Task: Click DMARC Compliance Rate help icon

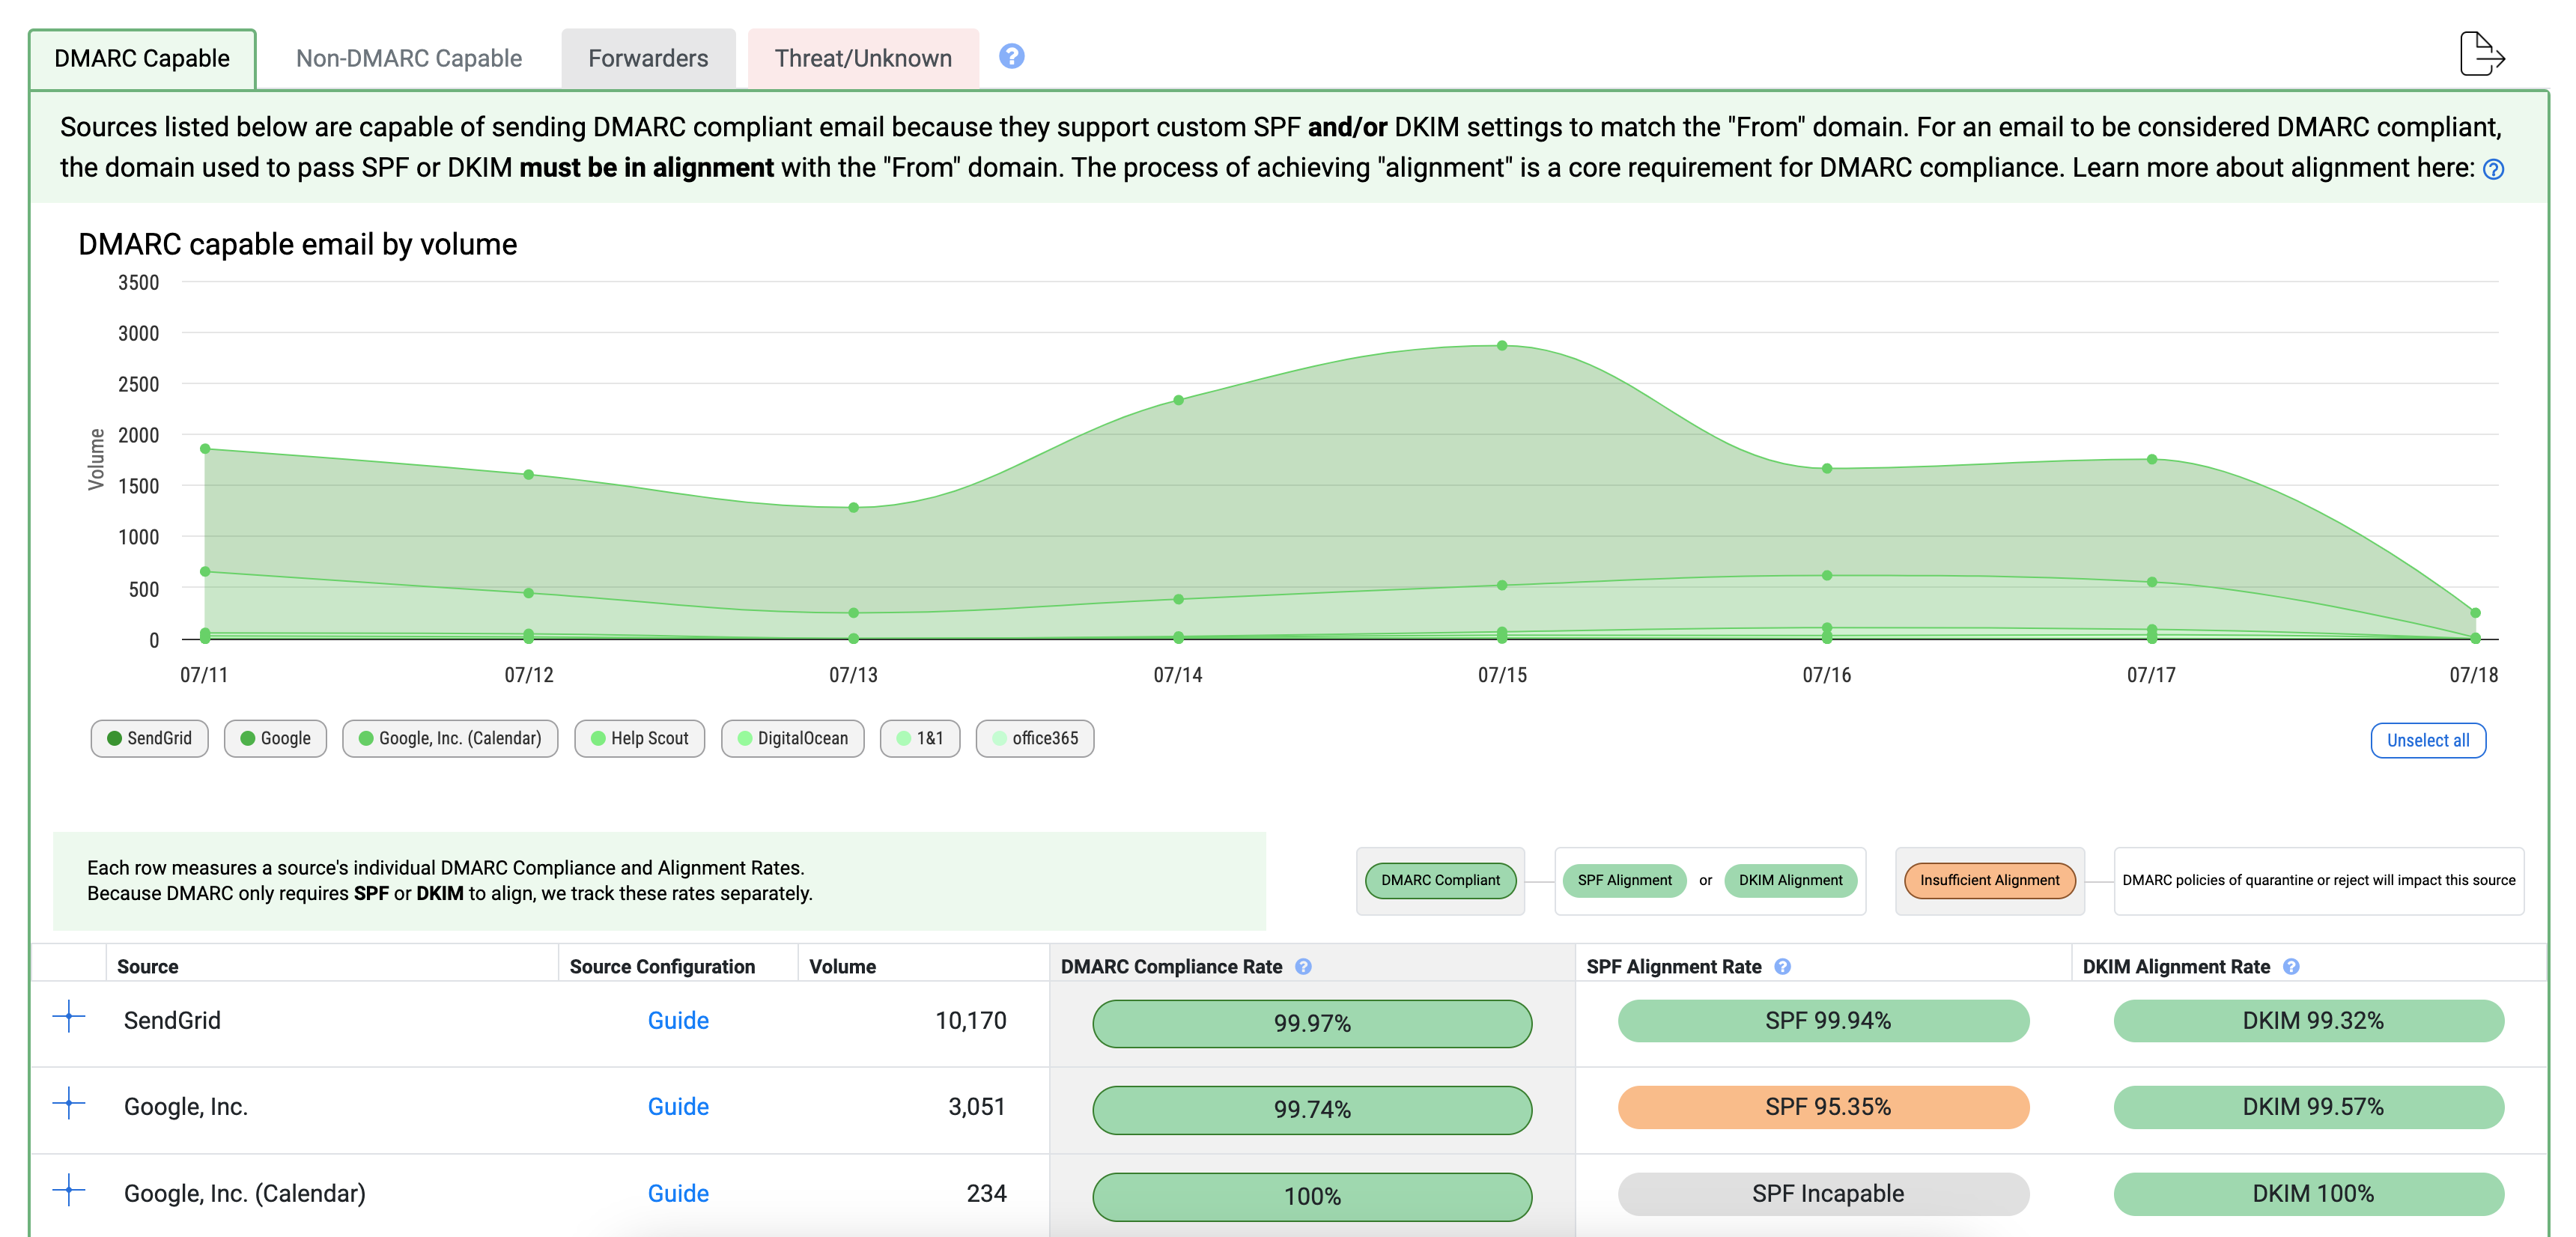Action: tap(1303, 966)
